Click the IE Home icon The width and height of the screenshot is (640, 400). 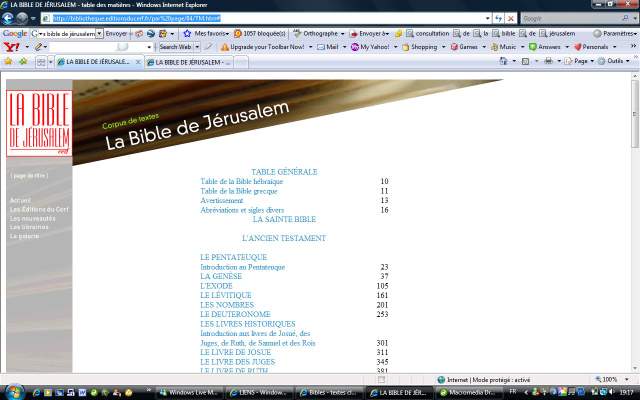pos(504,61)
